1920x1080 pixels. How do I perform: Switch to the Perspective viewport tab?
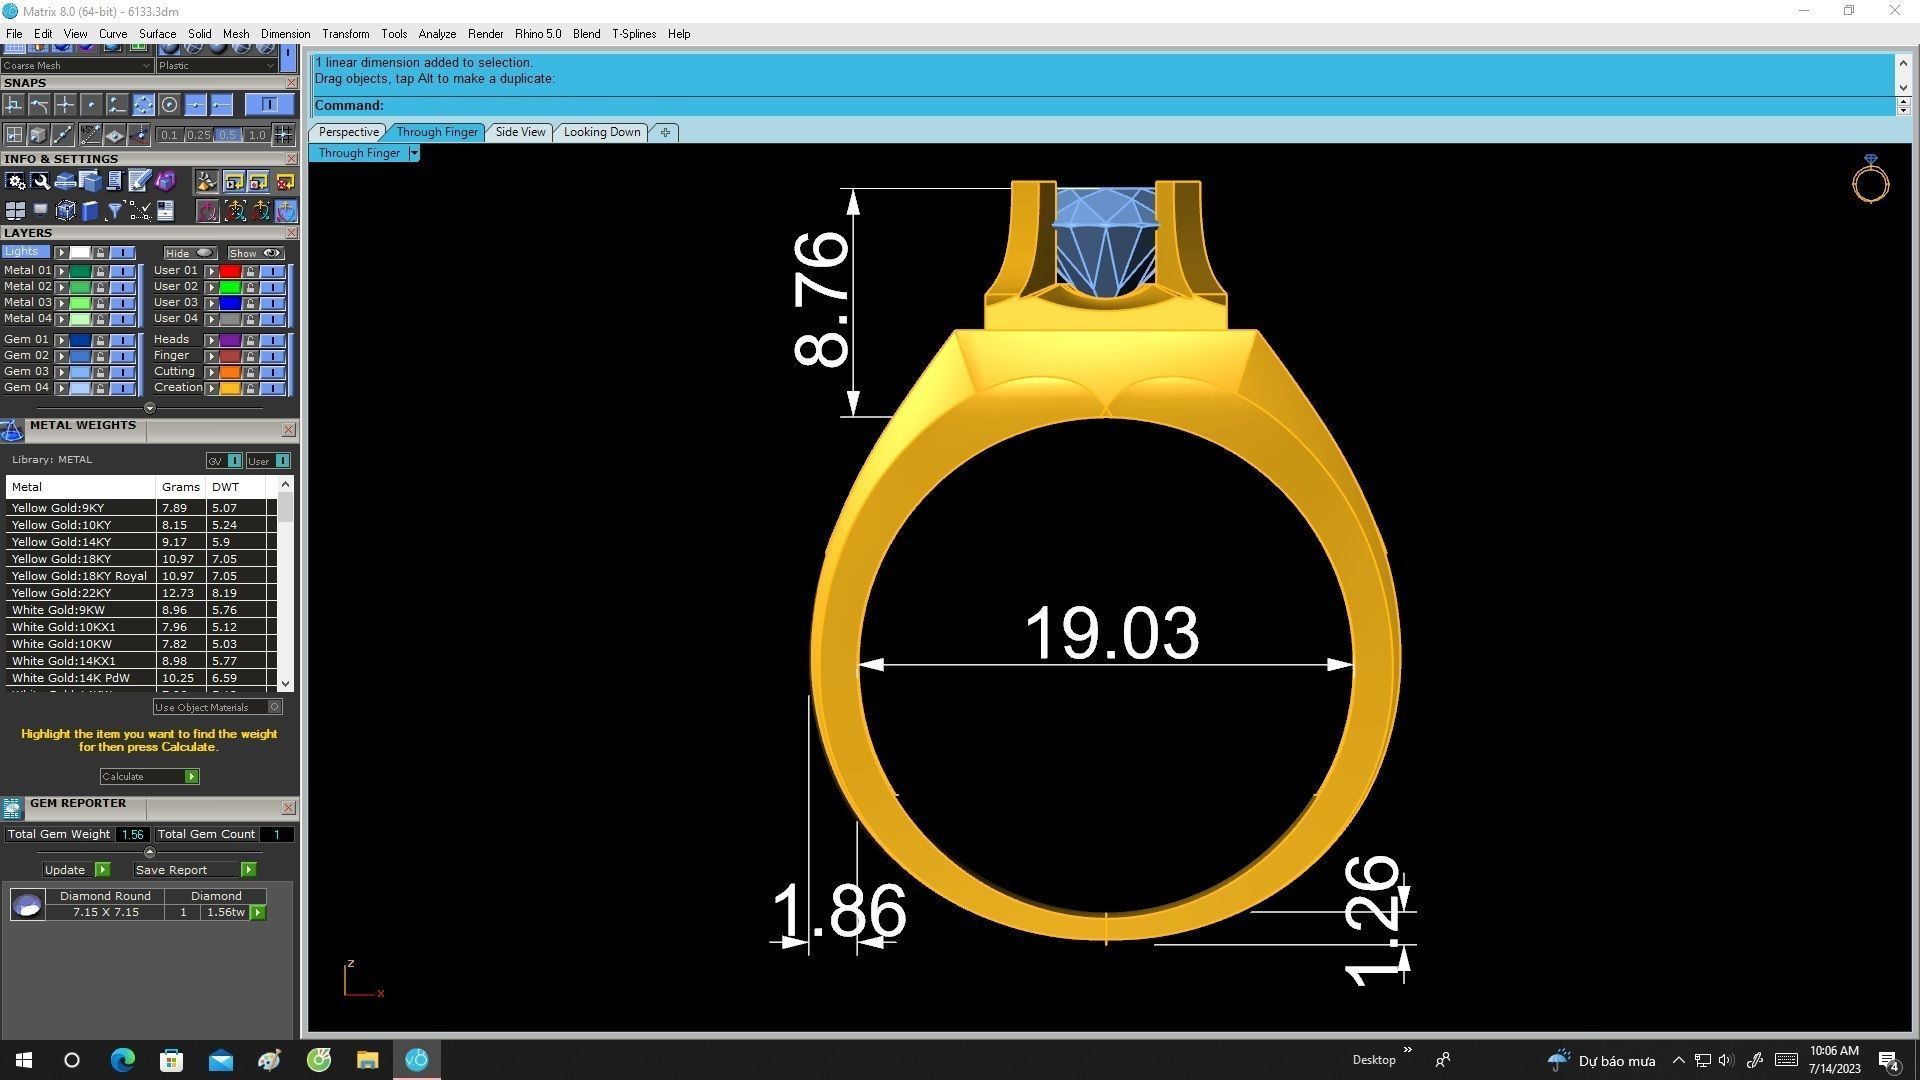tap(348, 132)
